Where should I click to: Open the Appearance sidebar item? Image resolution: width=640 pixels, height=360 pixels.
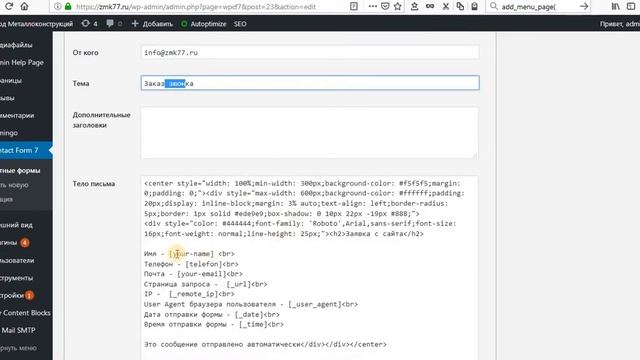click(x=16, y=225)
